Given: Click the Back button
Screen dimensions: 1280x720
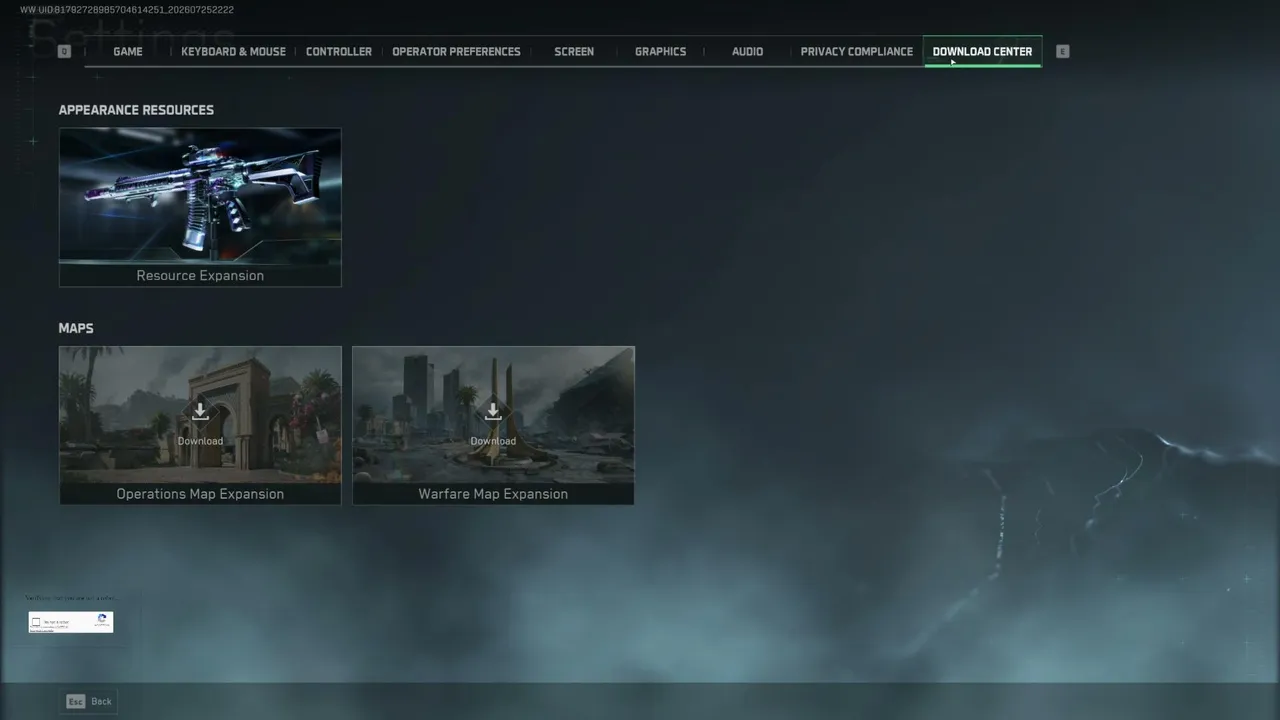Looking at the screenshot, I should tap(89, 701).
